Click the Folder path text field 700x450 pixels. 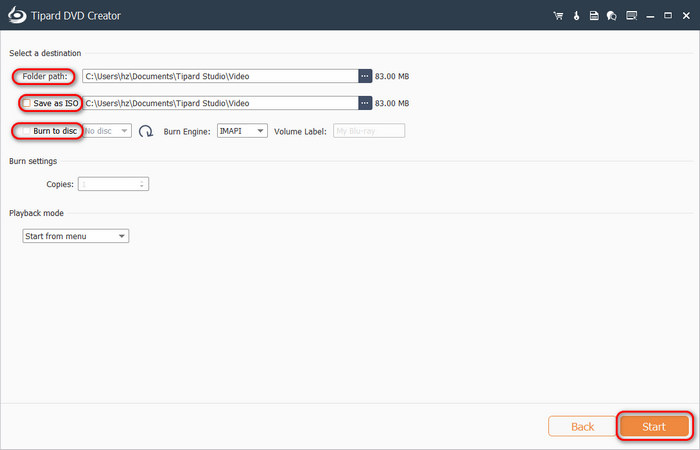click(221, 76)
